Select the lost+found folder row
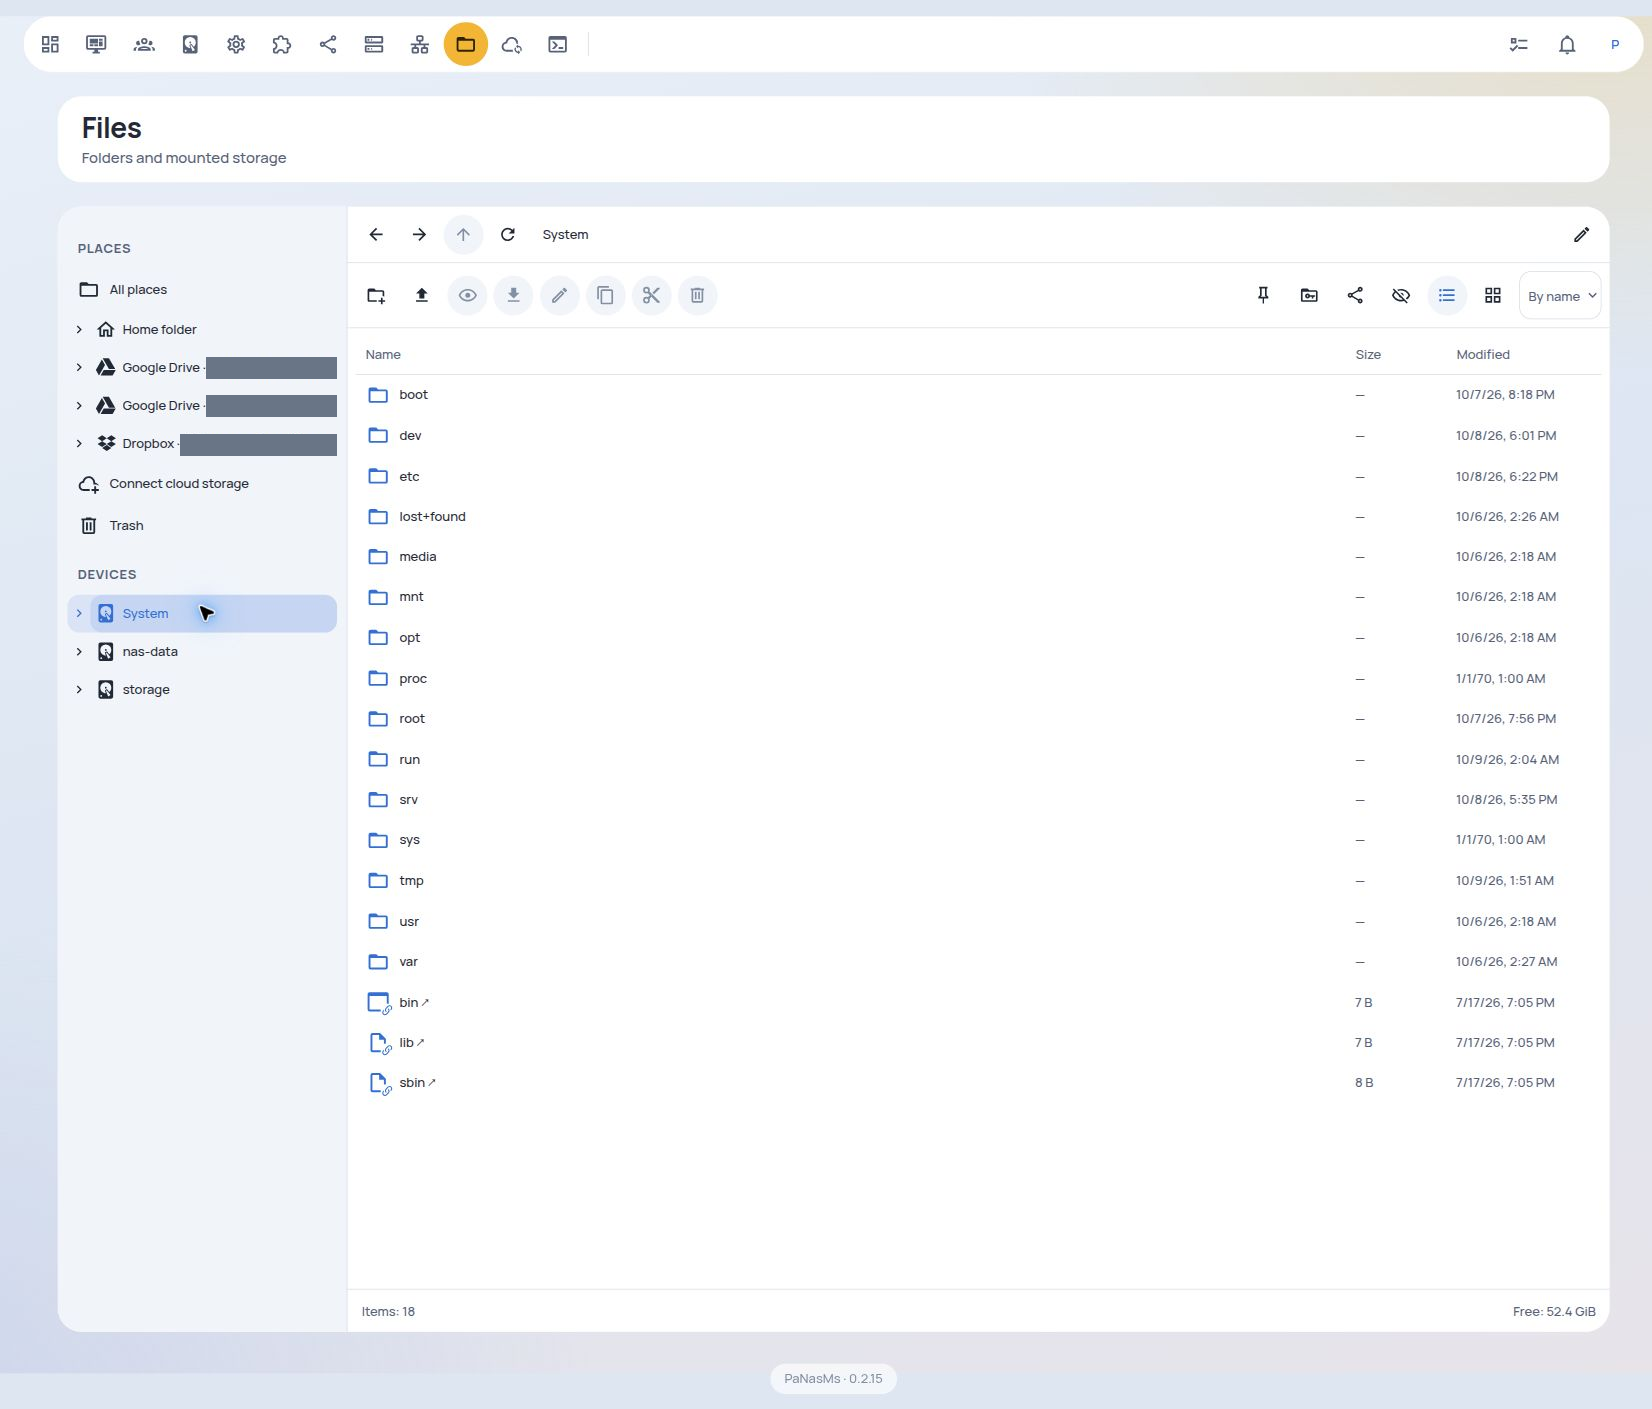 (x=978, y=516)
